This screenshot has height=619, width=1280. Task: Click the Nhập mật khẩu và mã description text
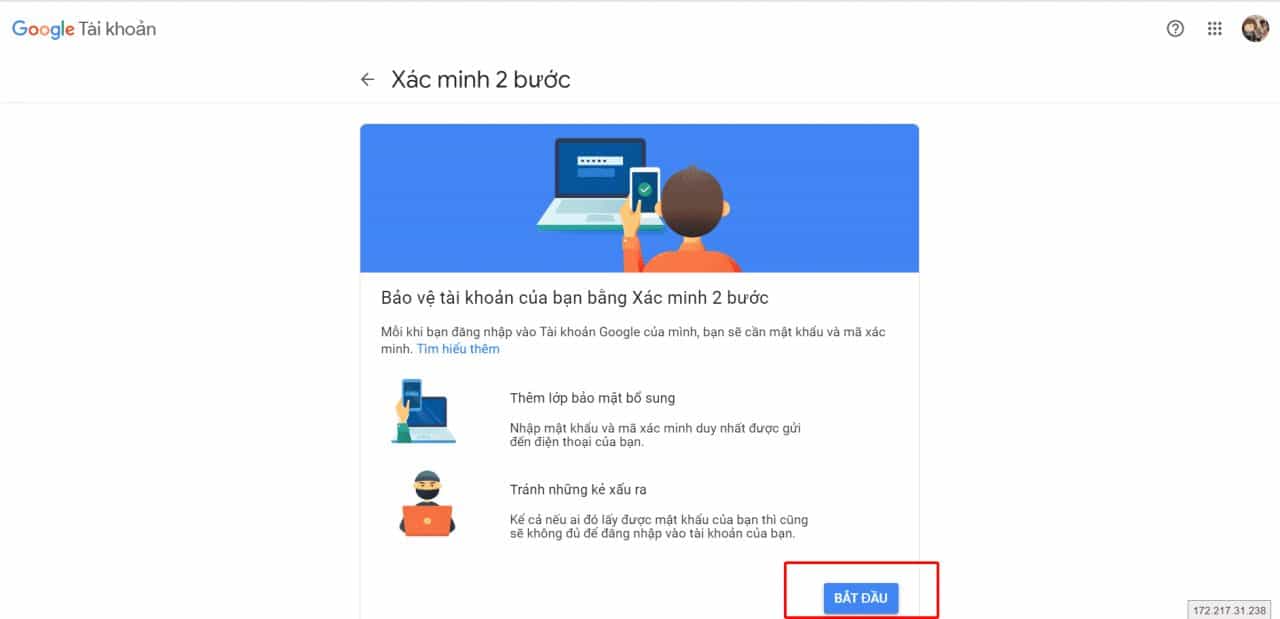pos(656,435)
